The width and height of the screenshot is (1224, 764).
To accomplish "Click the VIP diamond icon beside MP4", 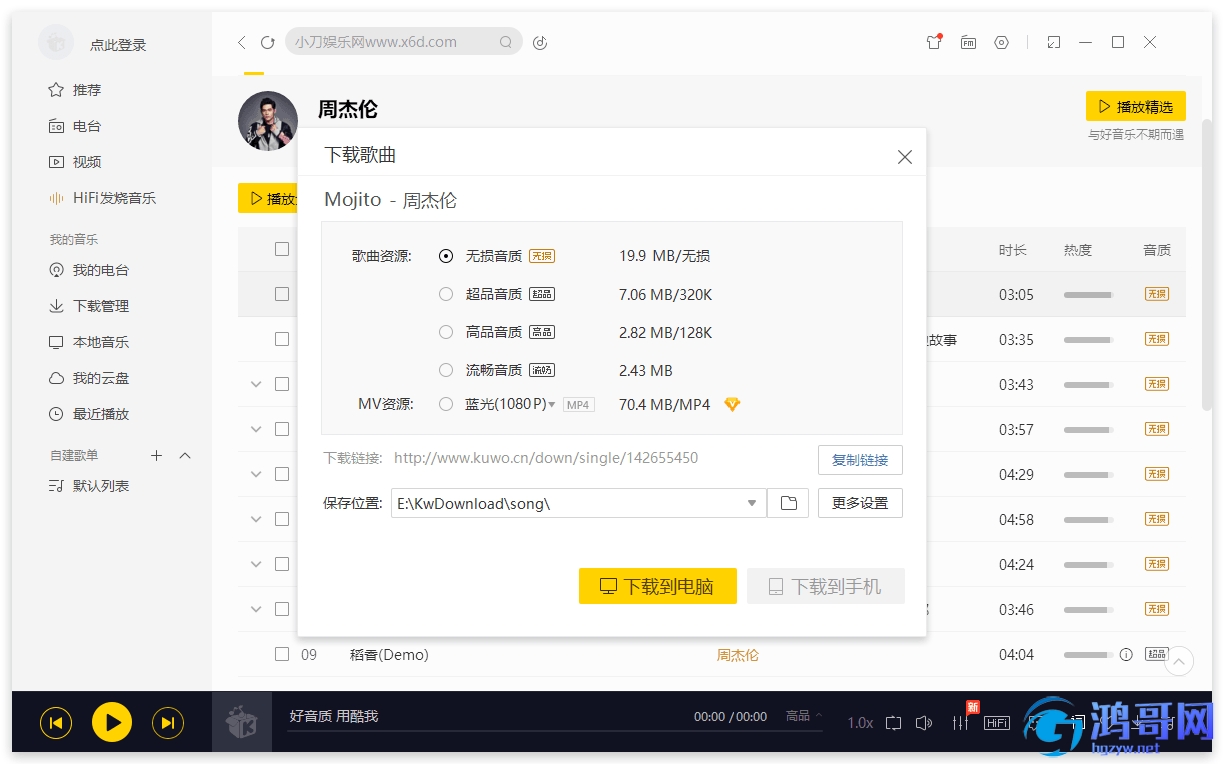I will 732,404.
